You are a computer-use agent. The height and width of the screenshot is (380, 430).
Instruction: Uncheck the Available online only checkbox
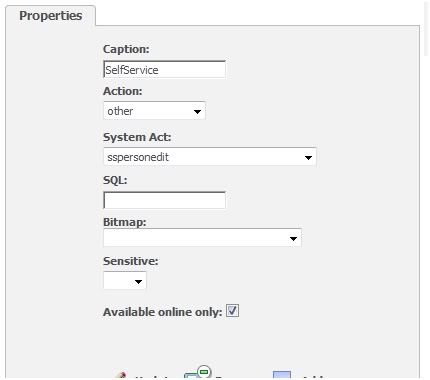point(232,311)
